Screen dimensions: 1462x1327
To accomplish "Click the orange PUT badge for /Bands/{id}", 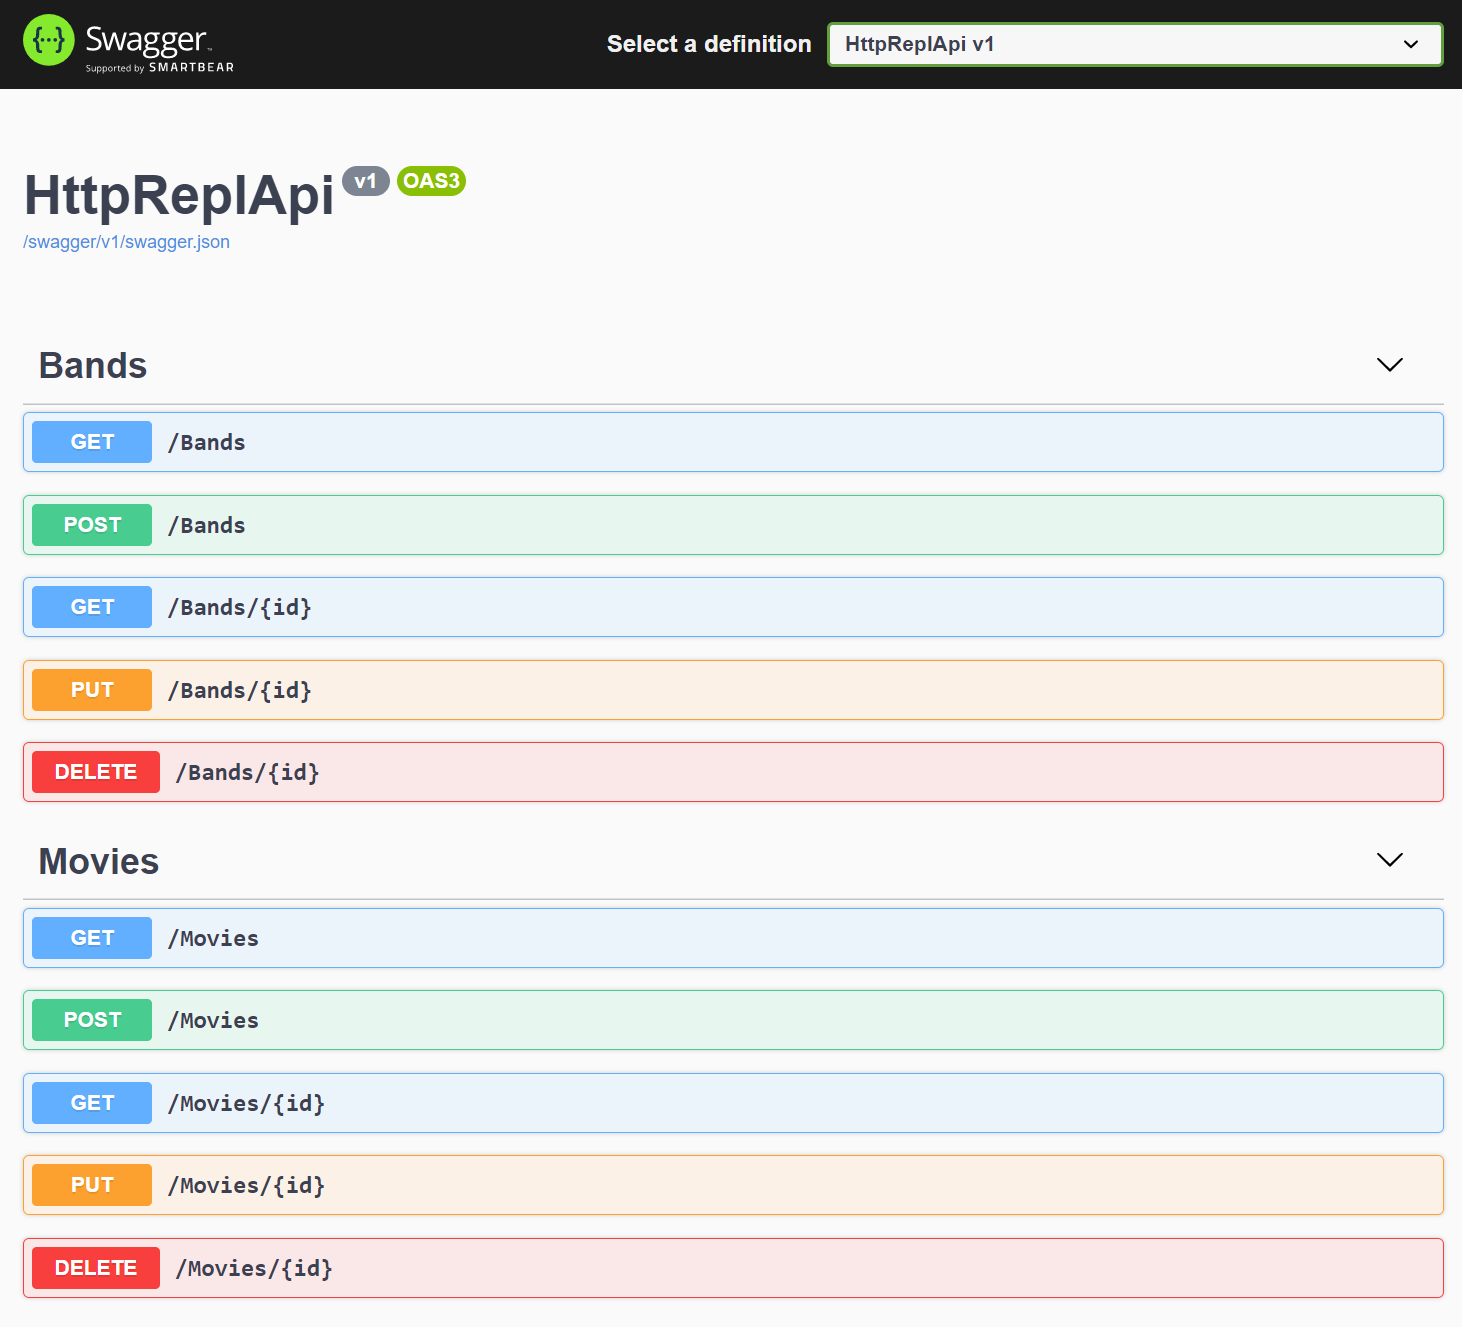I will [91, 689].
